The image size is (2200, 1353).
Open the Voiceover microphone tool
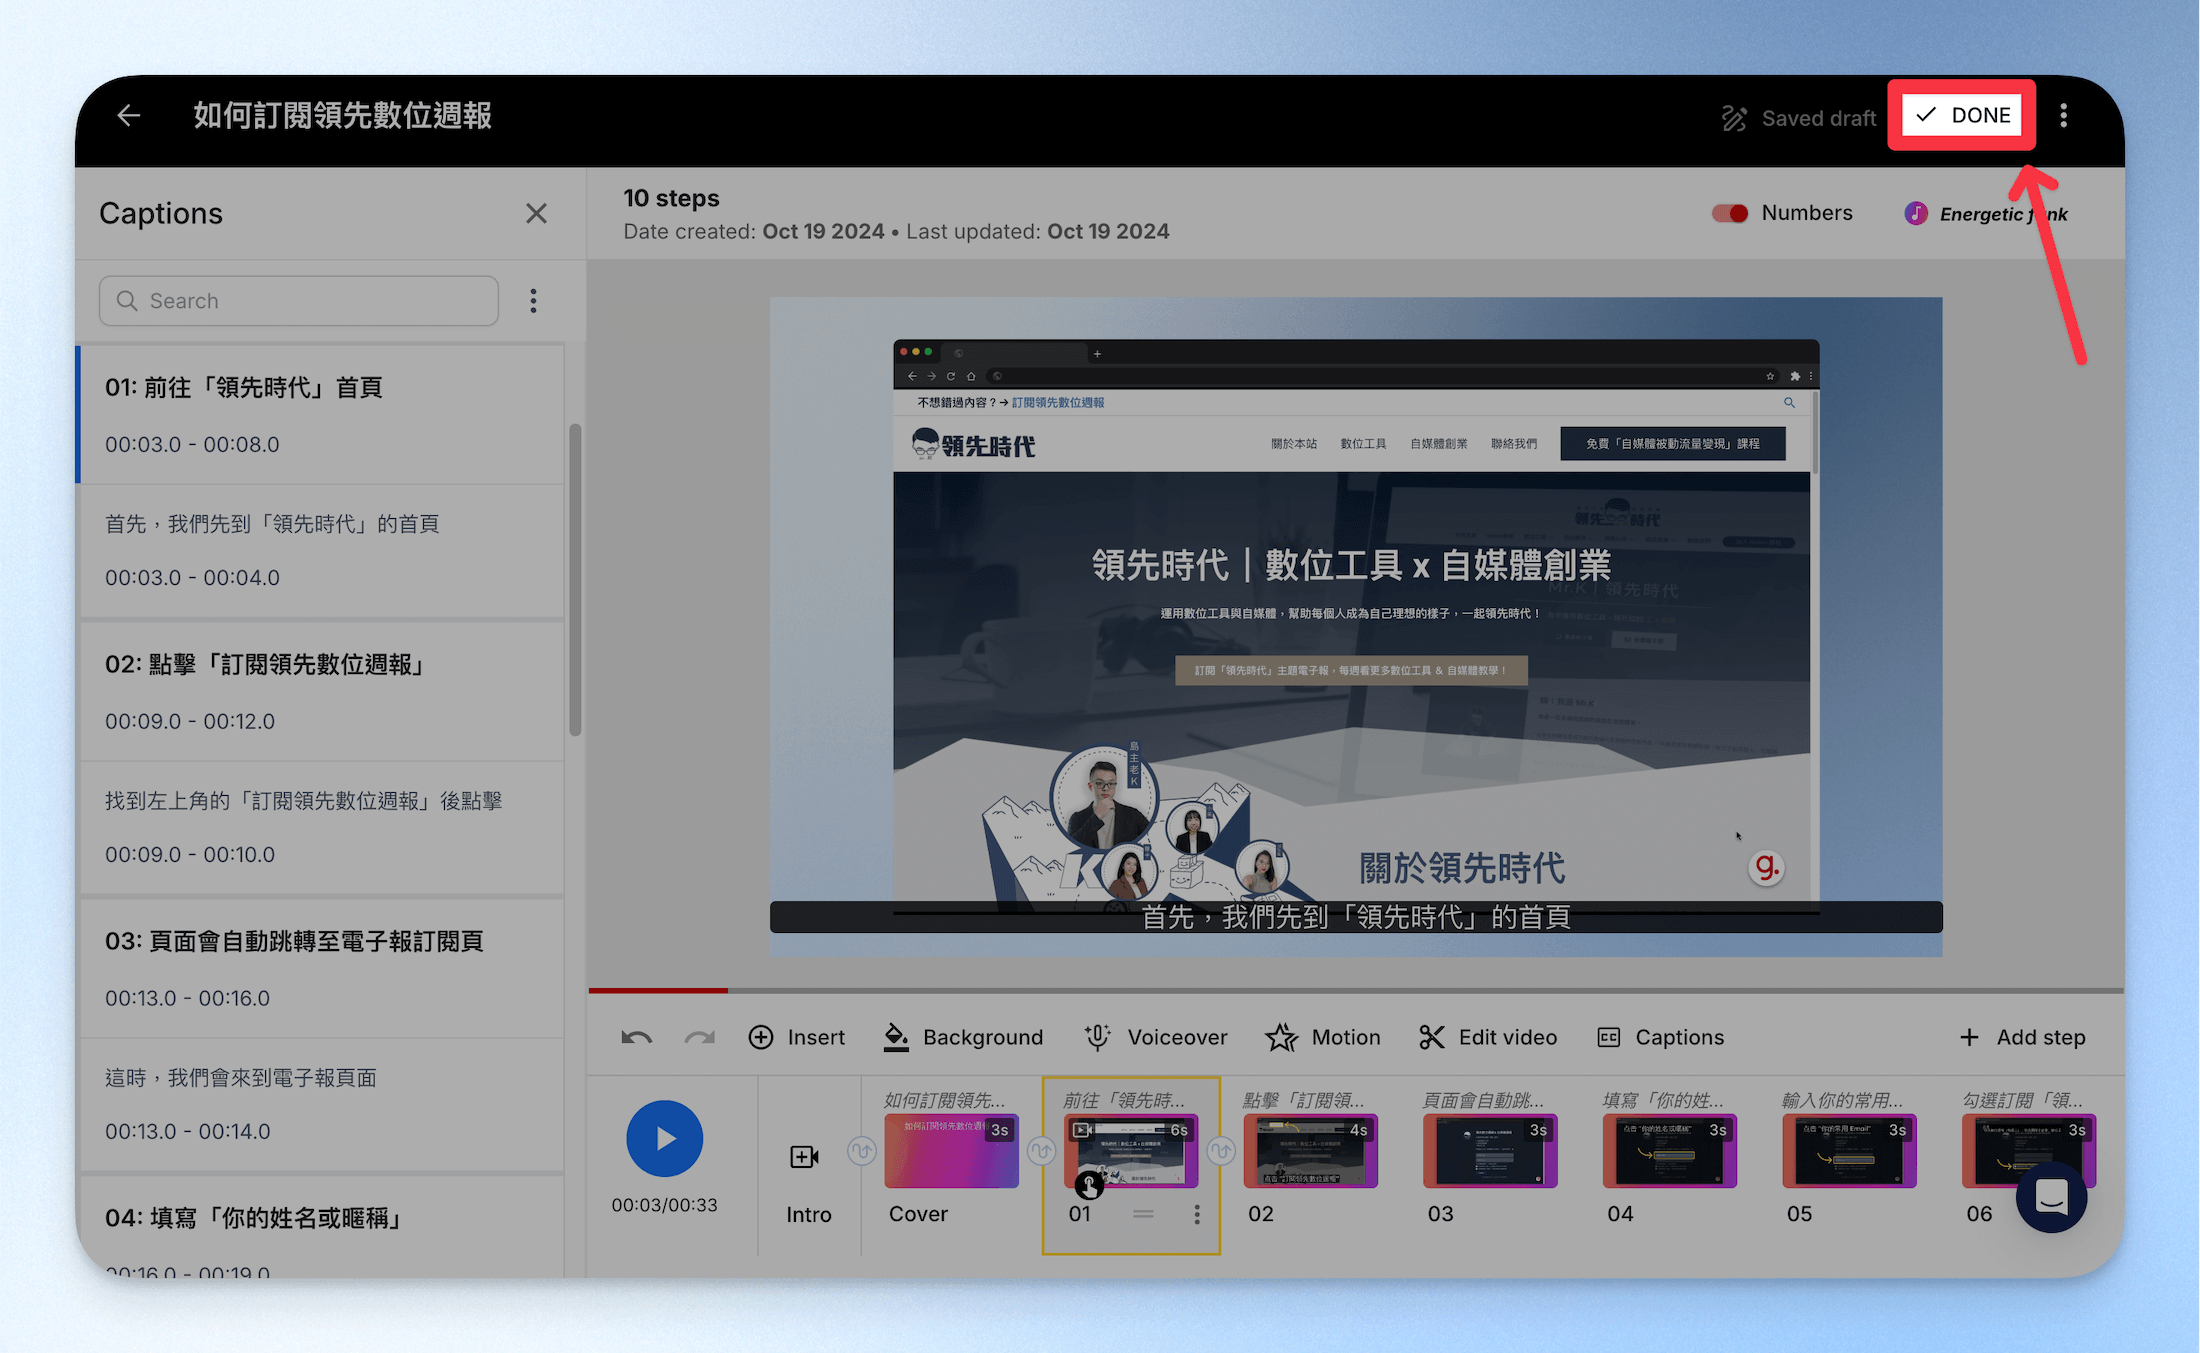click(1156, 1037)
